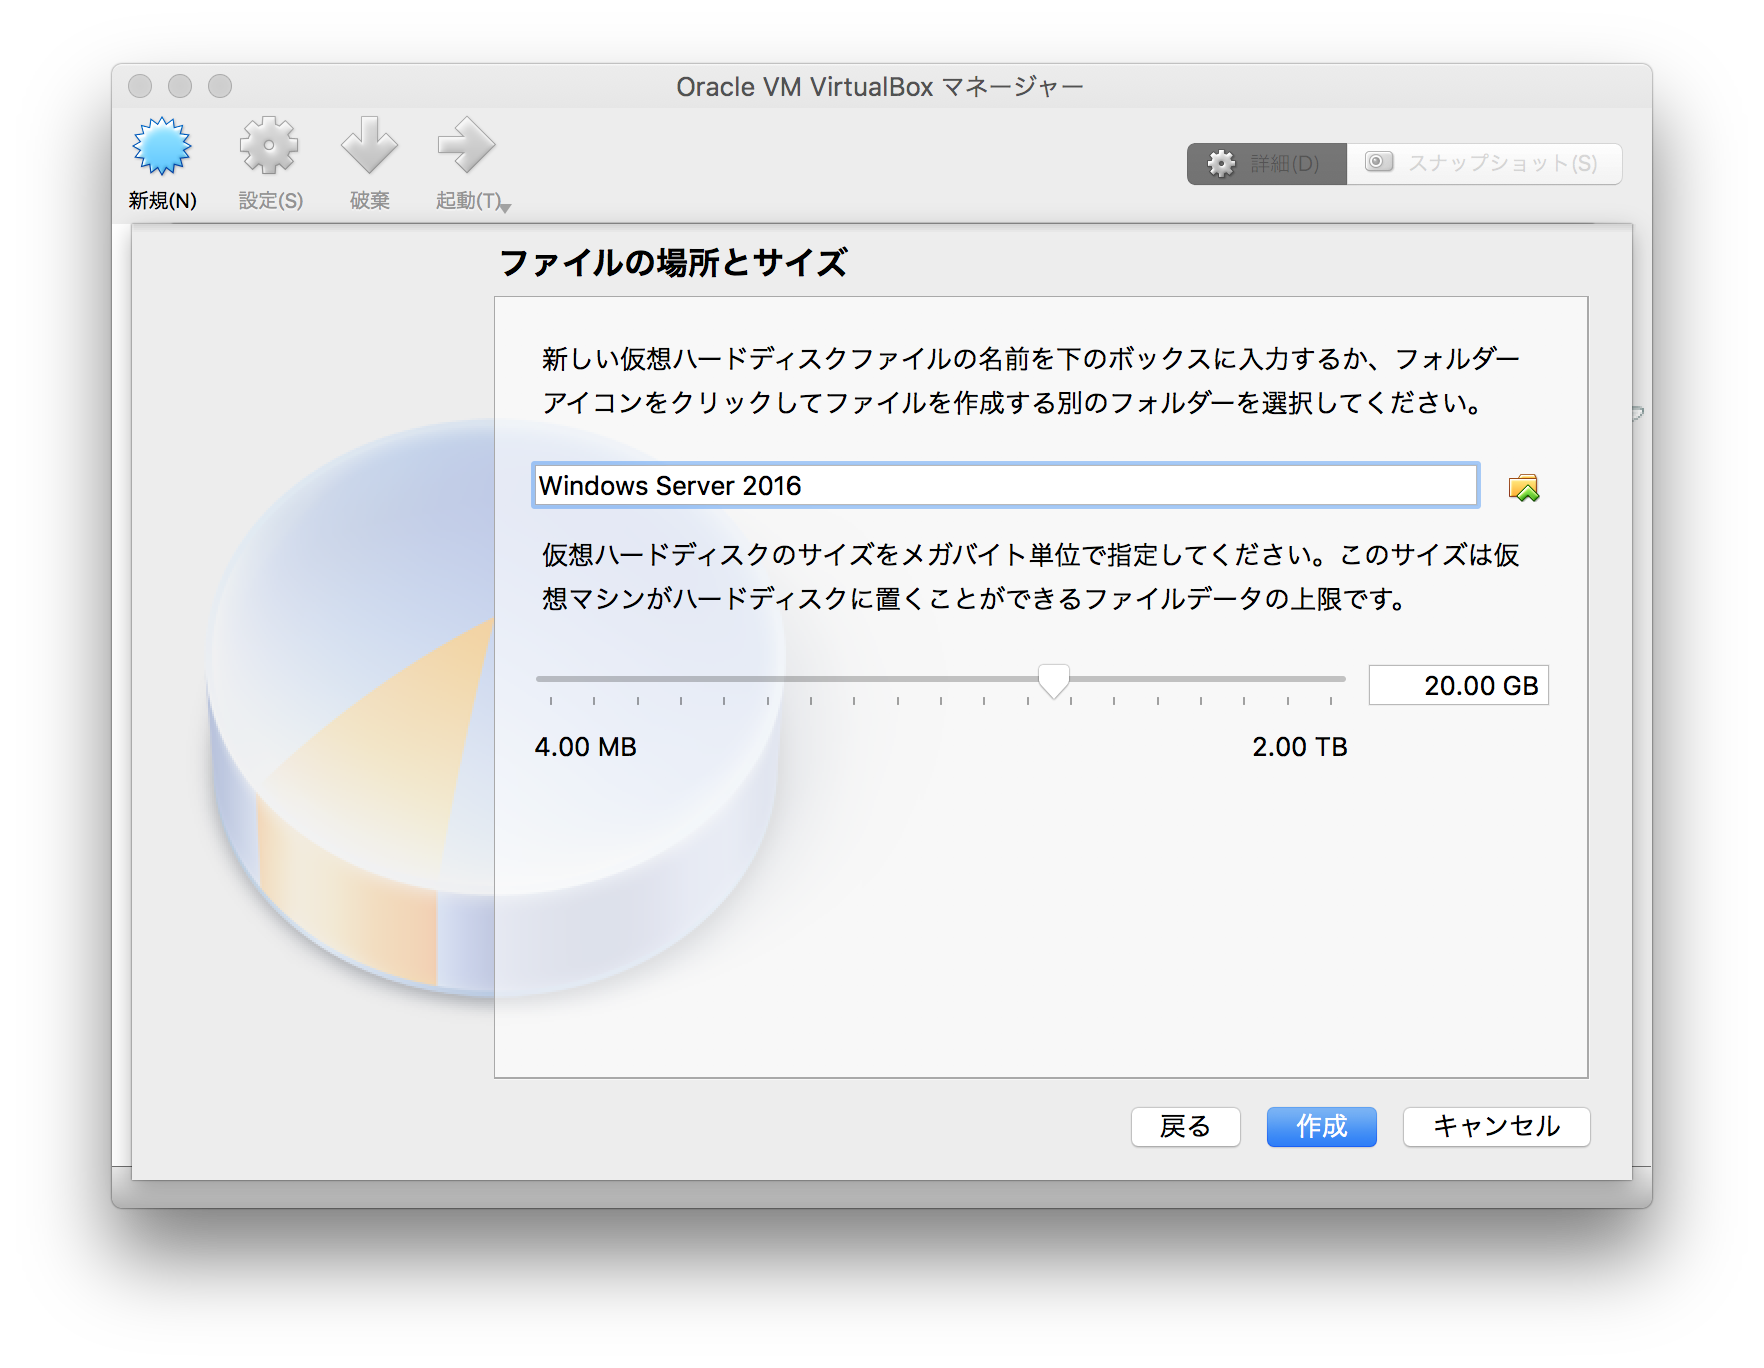Screen dimensions: 1764x1368
Task: Expand the Start (起動) dropdown arrow
Action: [505, 207]
